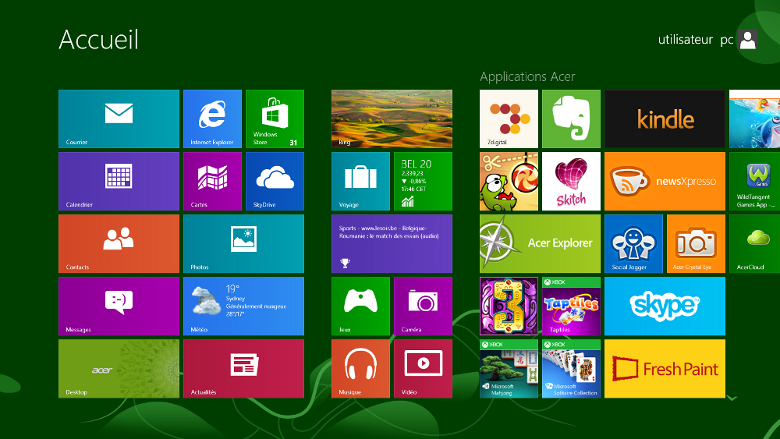Open the Windows Store tile

[275, 119]
